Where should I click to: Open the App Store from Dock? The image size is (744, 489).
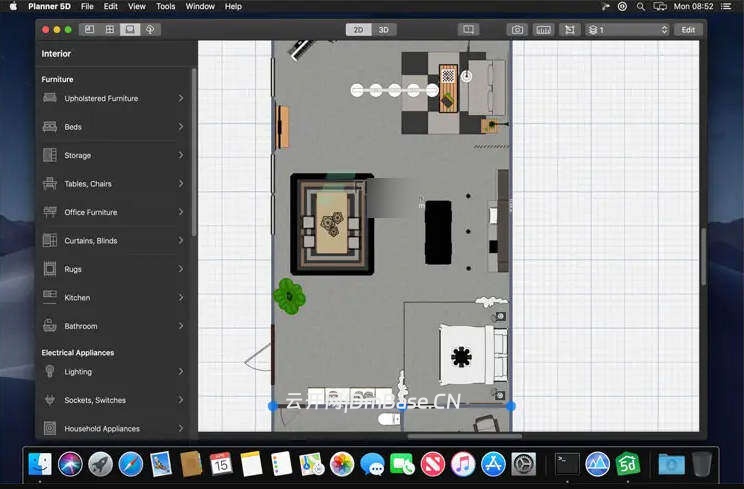coord(493,464)
